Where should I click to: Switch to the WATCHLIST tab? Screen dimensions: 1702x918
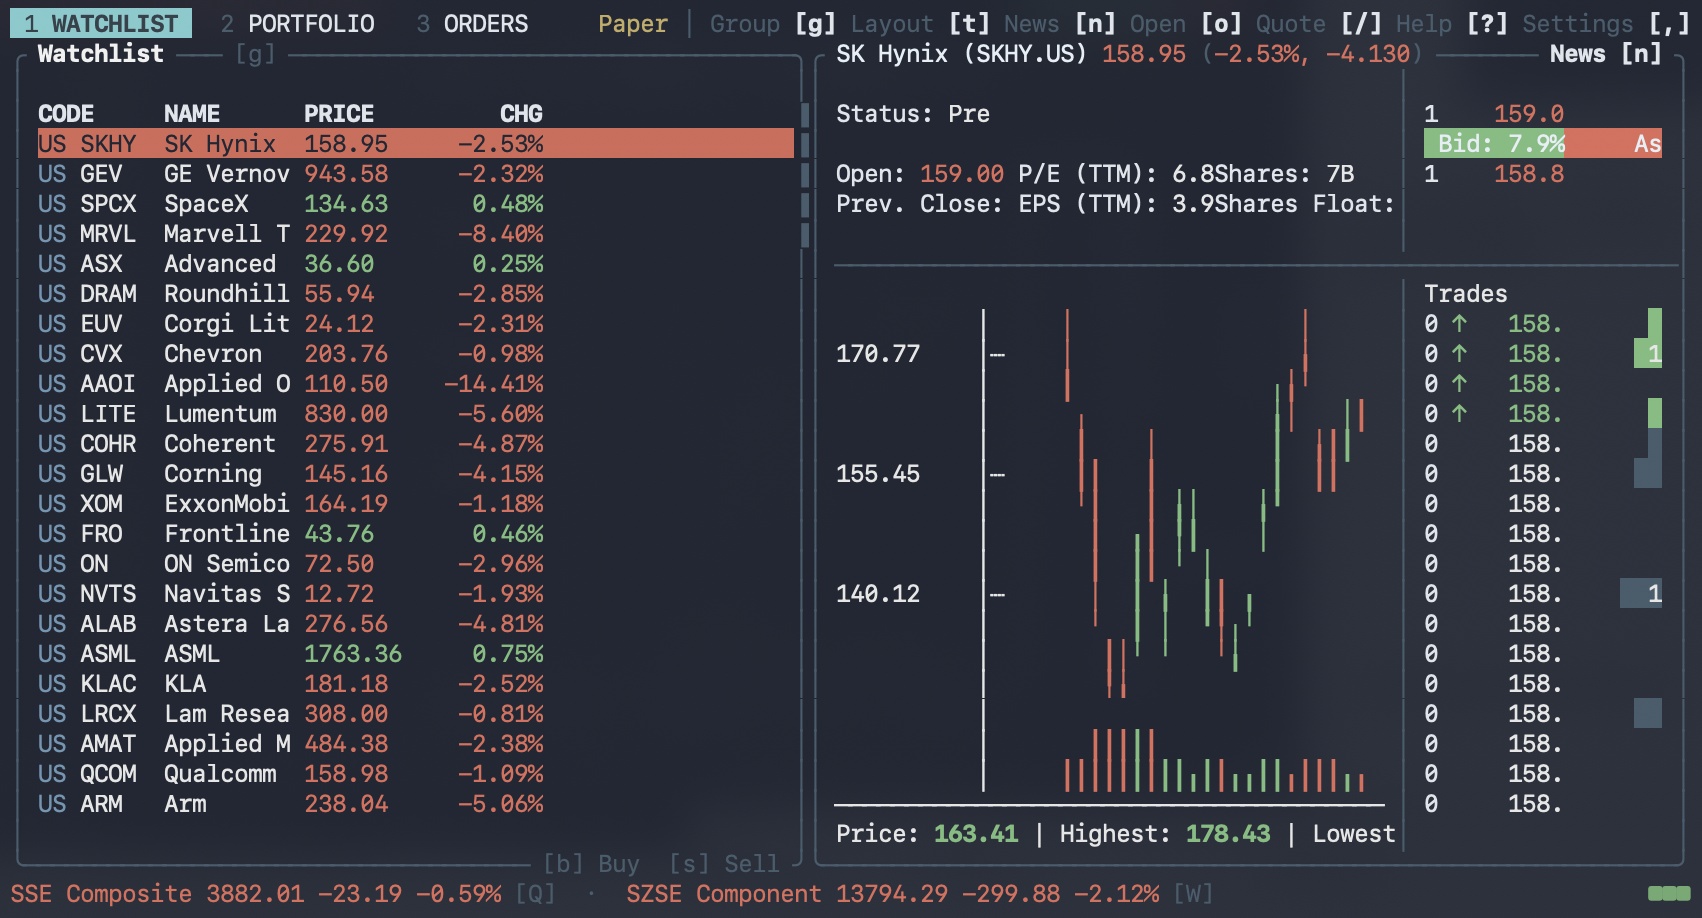[x=101, y=23]
